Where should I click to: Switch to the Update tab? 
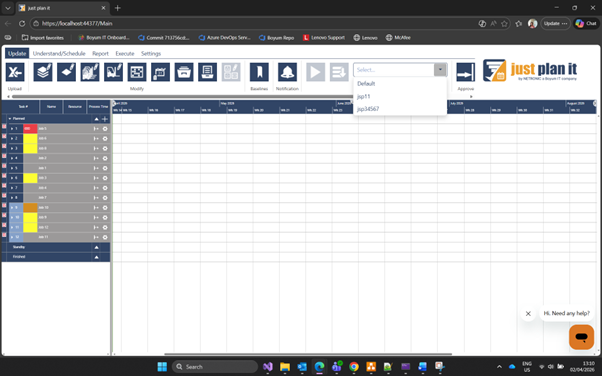click(x=17, y=53)
